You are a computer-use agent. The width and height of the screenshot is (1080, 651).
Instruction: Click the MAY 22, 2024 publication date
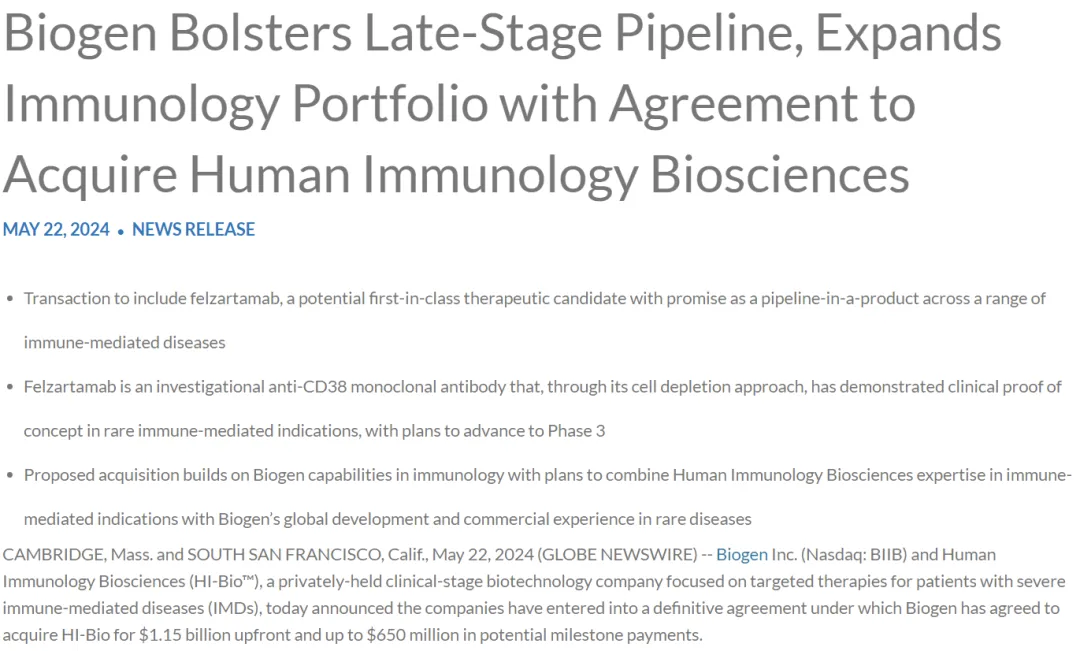[x=56, y=229]
